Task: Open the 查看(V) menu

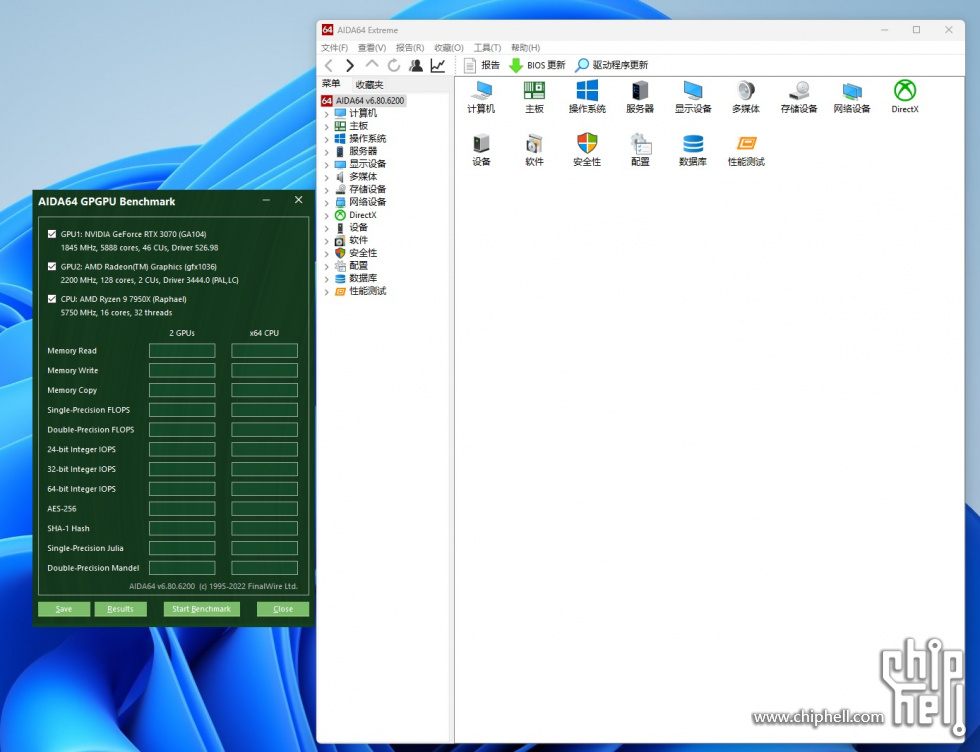Action: (372, 48)
